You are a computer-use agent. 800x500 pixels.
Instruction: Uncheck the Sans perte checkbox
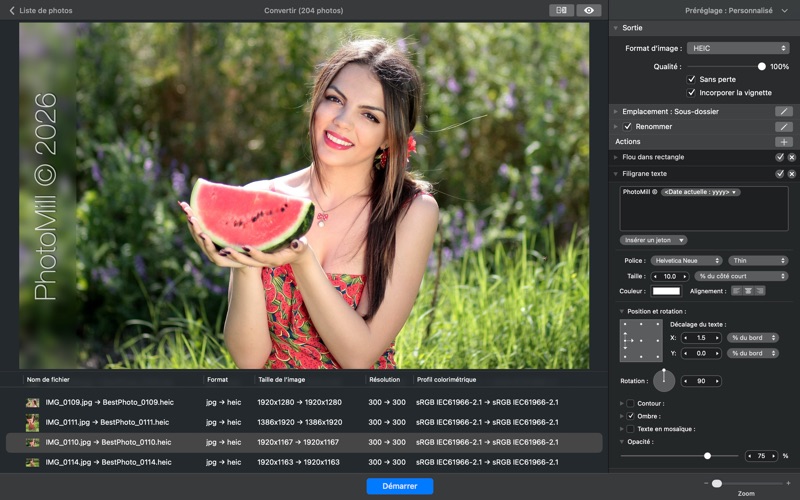coord(691,79)
